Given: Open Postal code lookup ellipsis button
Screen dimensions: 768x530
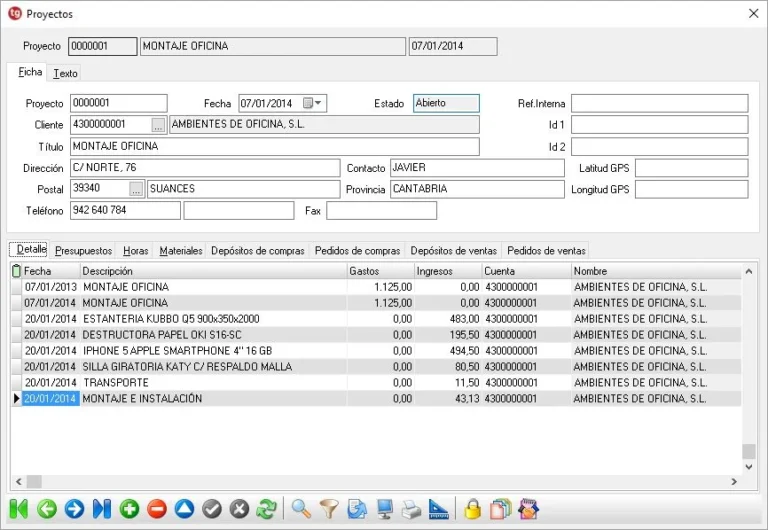Looking at the screenshot, I should click(136, 189).
